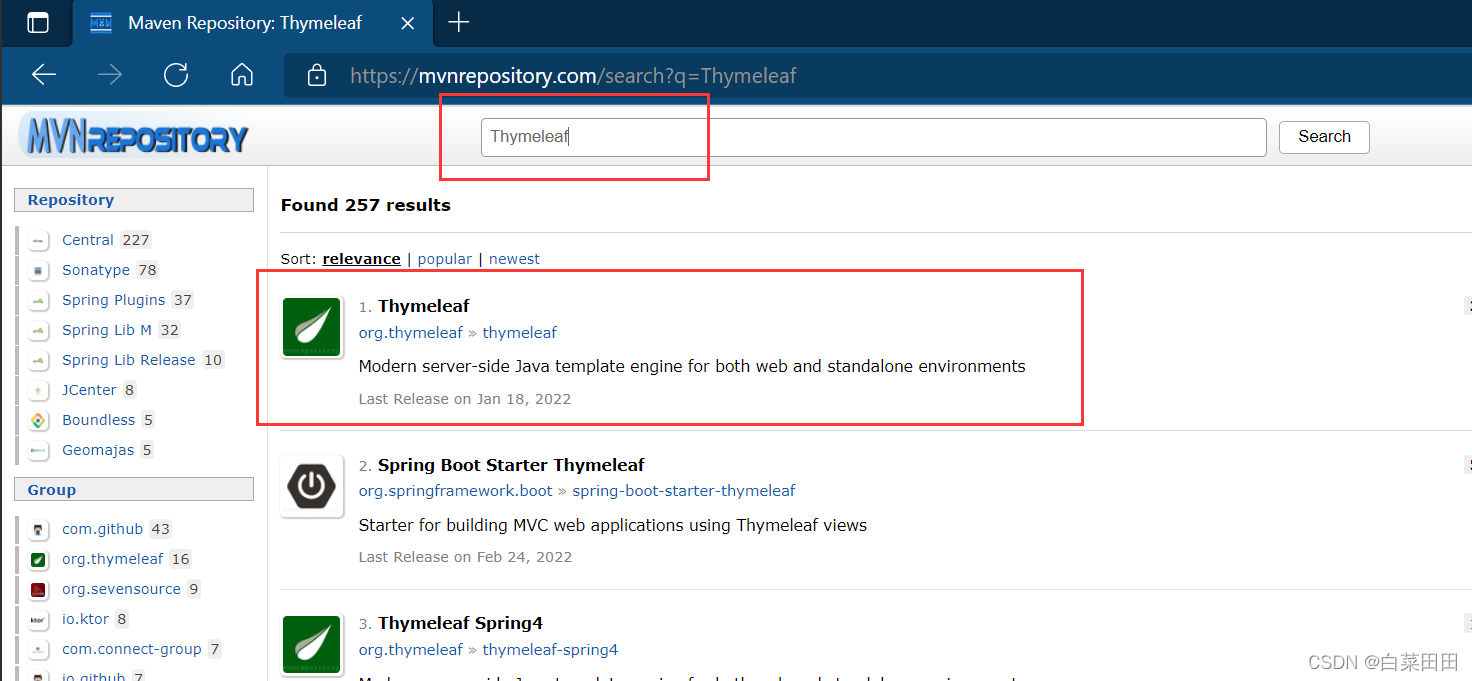Open the Thymeleaf result title
The height and width of the screenshot is (681, 1472).
point(423,306)
